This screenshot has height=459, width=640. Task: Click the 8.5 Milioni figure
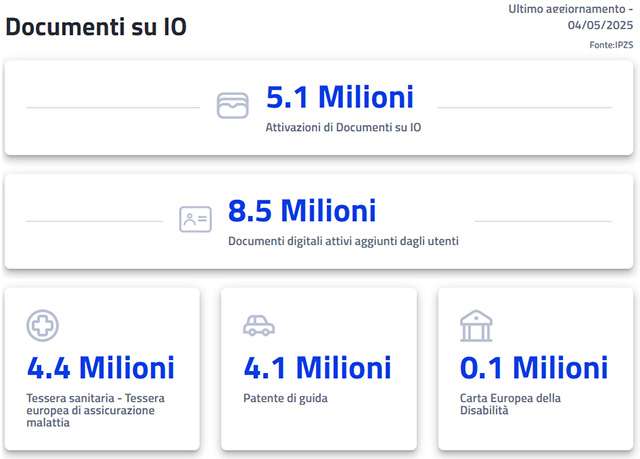coord(302,211)
